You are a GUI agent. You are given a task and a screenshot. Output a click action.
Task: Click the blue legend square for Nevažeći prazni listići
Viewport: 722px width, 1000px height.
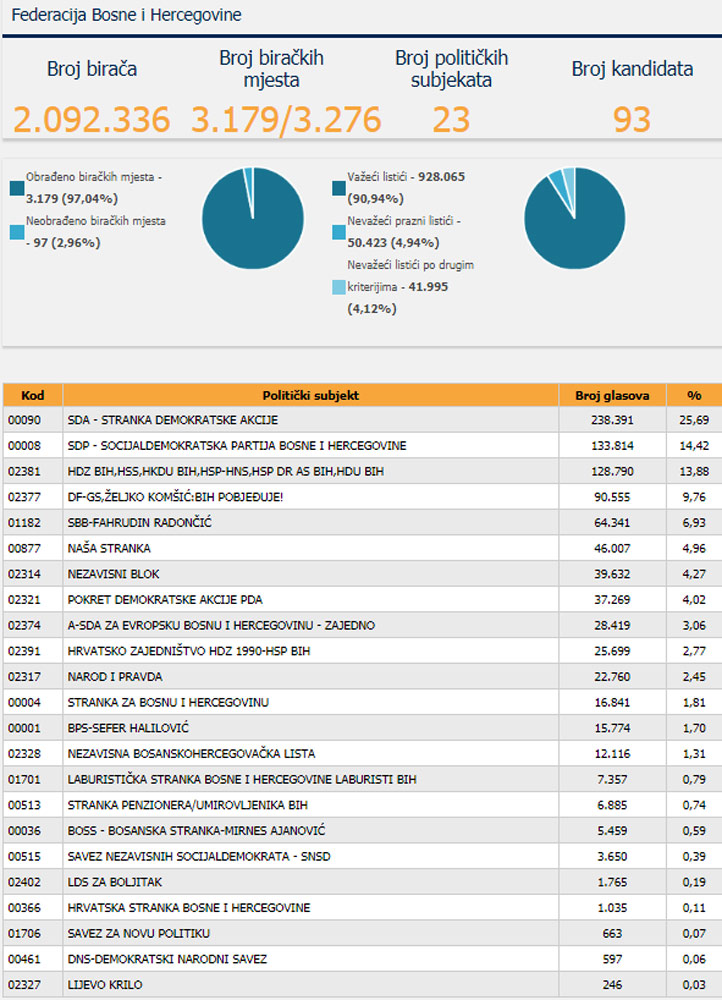[339, 232]
